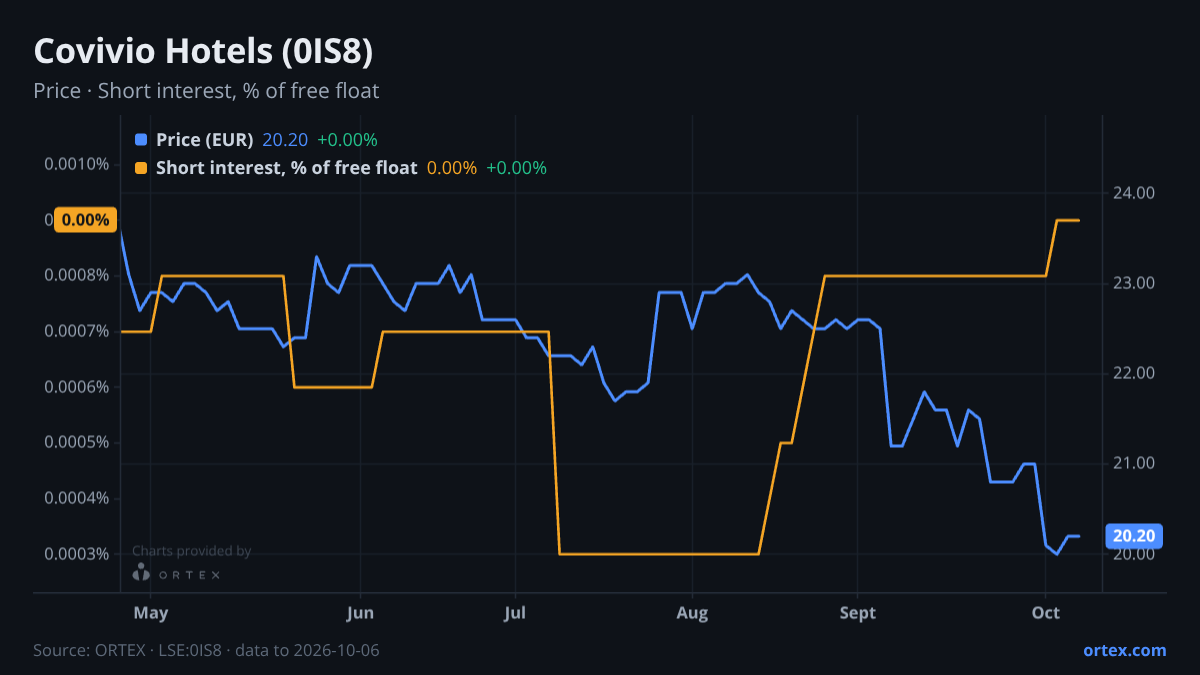Click the 22.00 right axis value
The width and height of the screenshot is (1200, 675).
(1135, 373)
